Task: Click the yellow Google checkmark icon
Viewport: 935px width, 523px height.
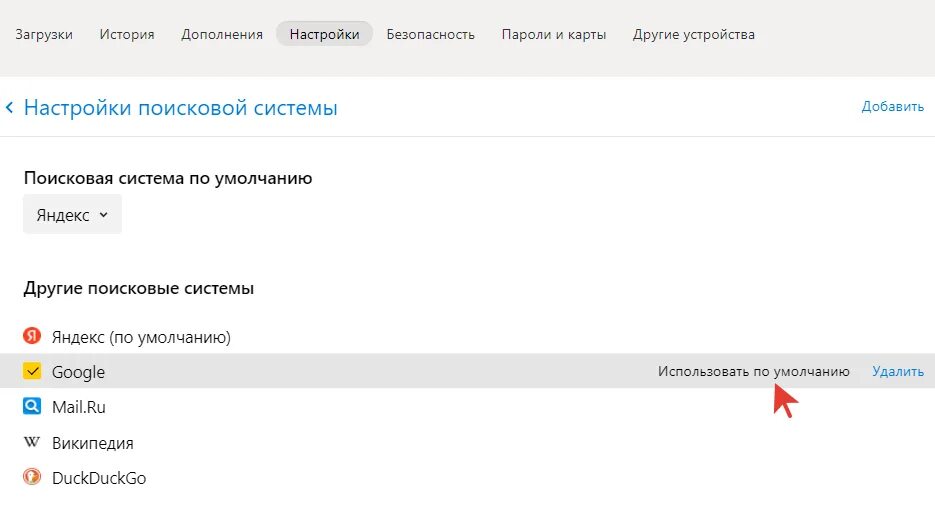Action: 32,371
